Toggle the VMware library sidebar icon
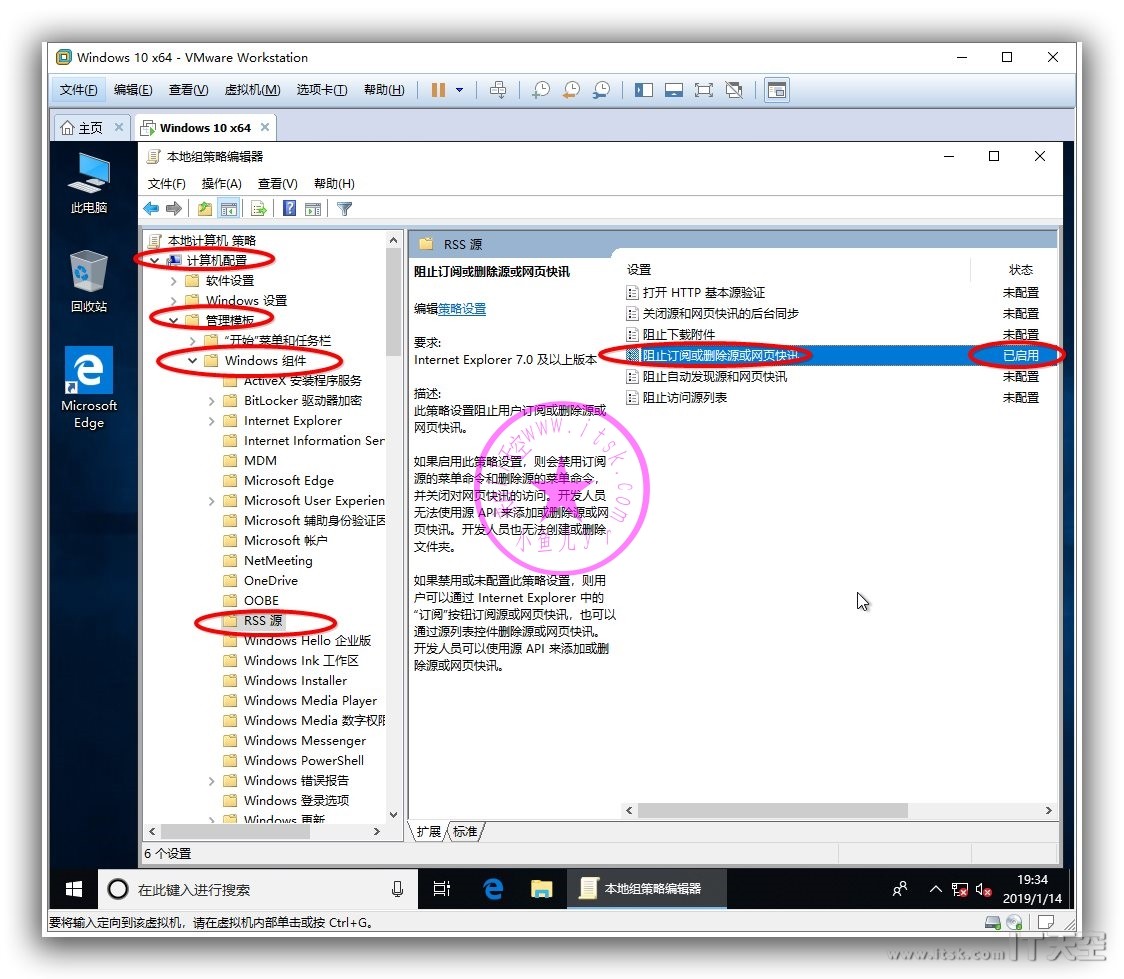 [x=644, y=90]
